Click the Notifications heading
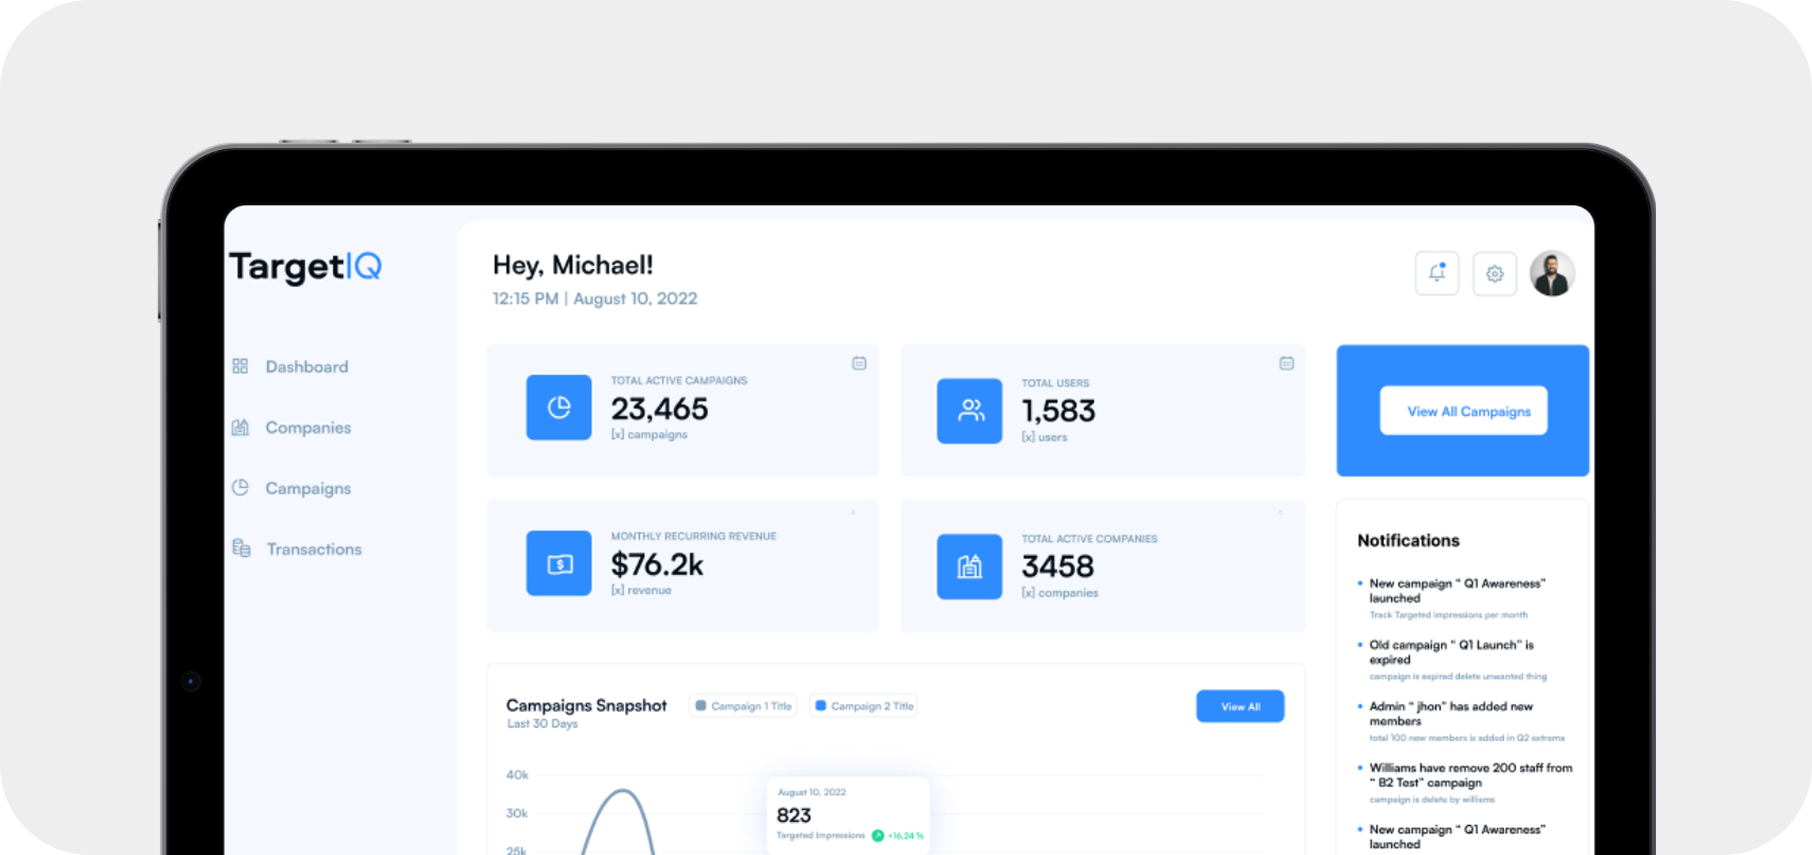1812x855 pixels. (1408, 540)
